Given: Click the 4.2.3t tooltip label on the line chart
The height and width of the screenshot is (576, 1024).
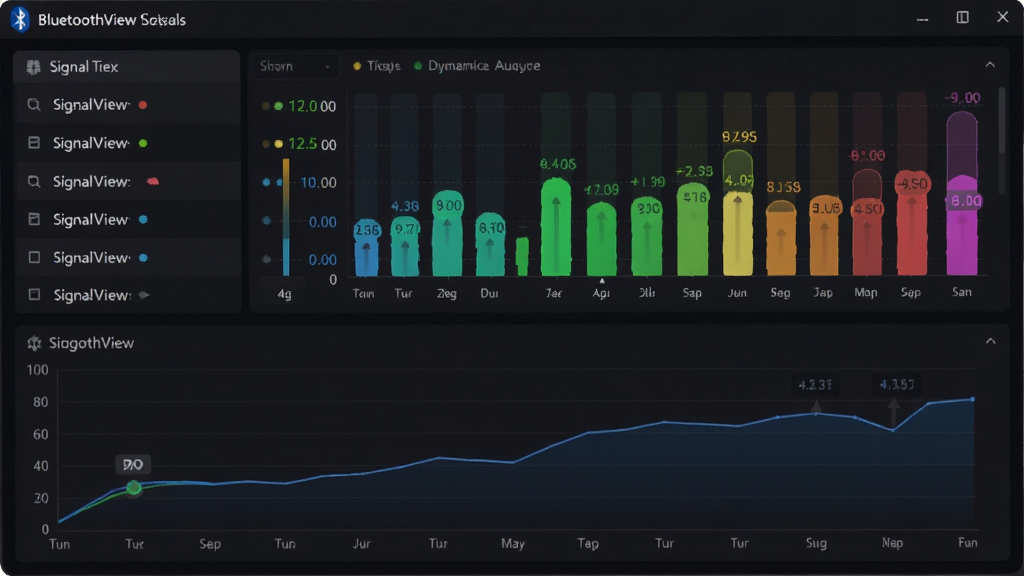Looking at the screenshot, I should tap(815, 385).
